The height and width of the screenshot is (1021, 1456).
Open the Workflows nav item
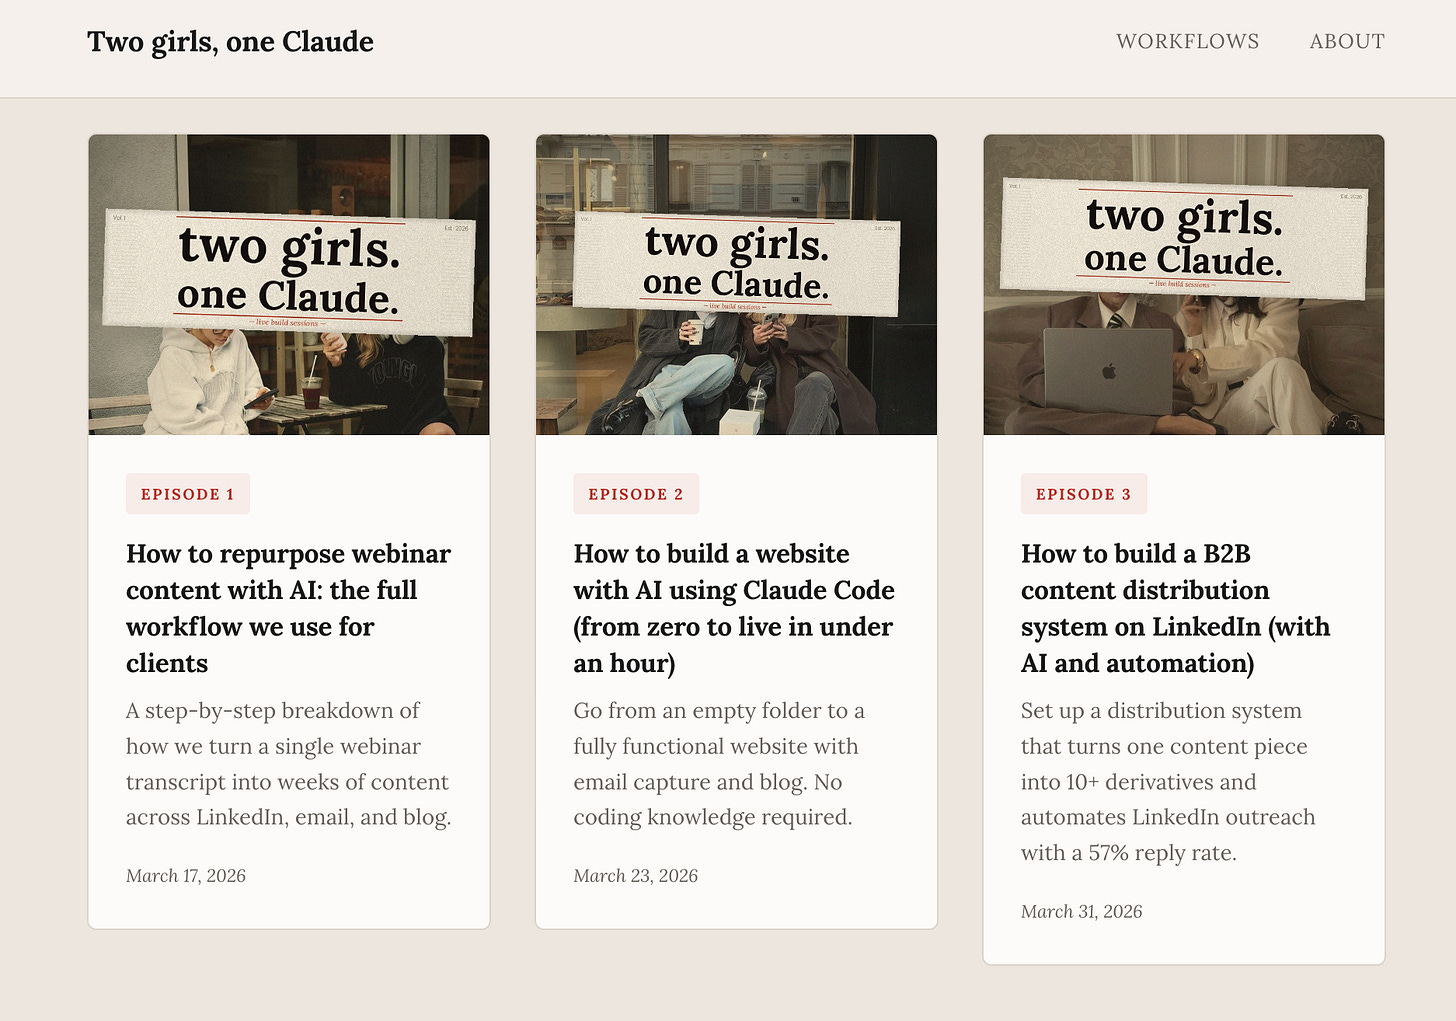pos(1187,41)
